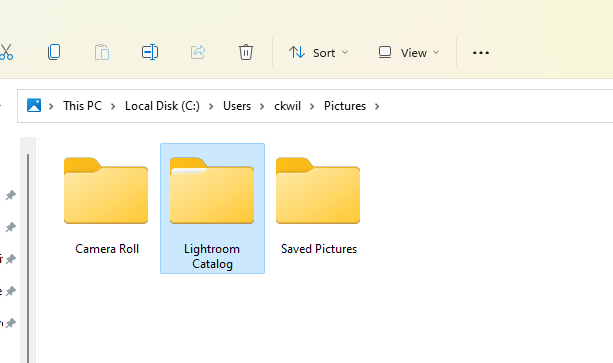
Task: Open the See more three-dots menu
Action: click(x=480, y=52)
